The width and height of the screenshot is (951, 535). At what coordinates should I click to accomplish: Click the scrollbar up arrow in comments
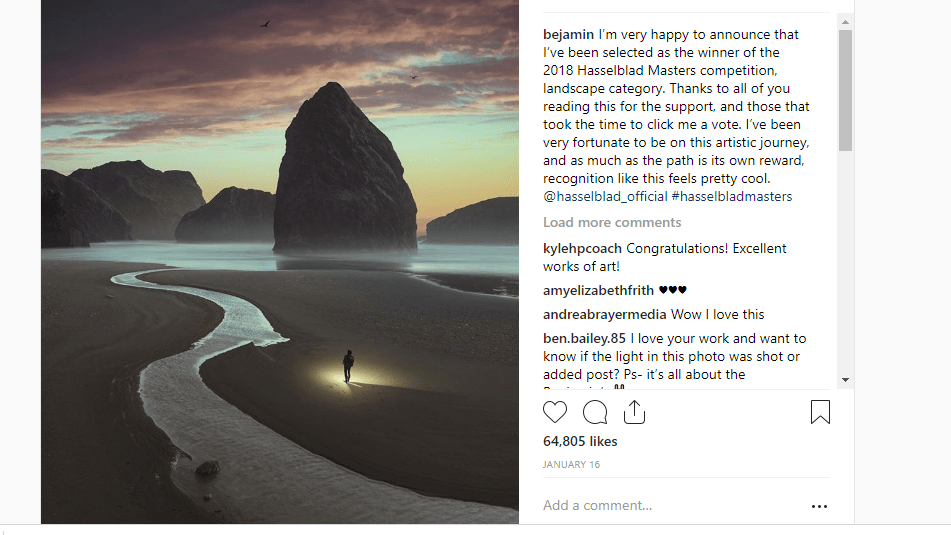click(845, 21)
